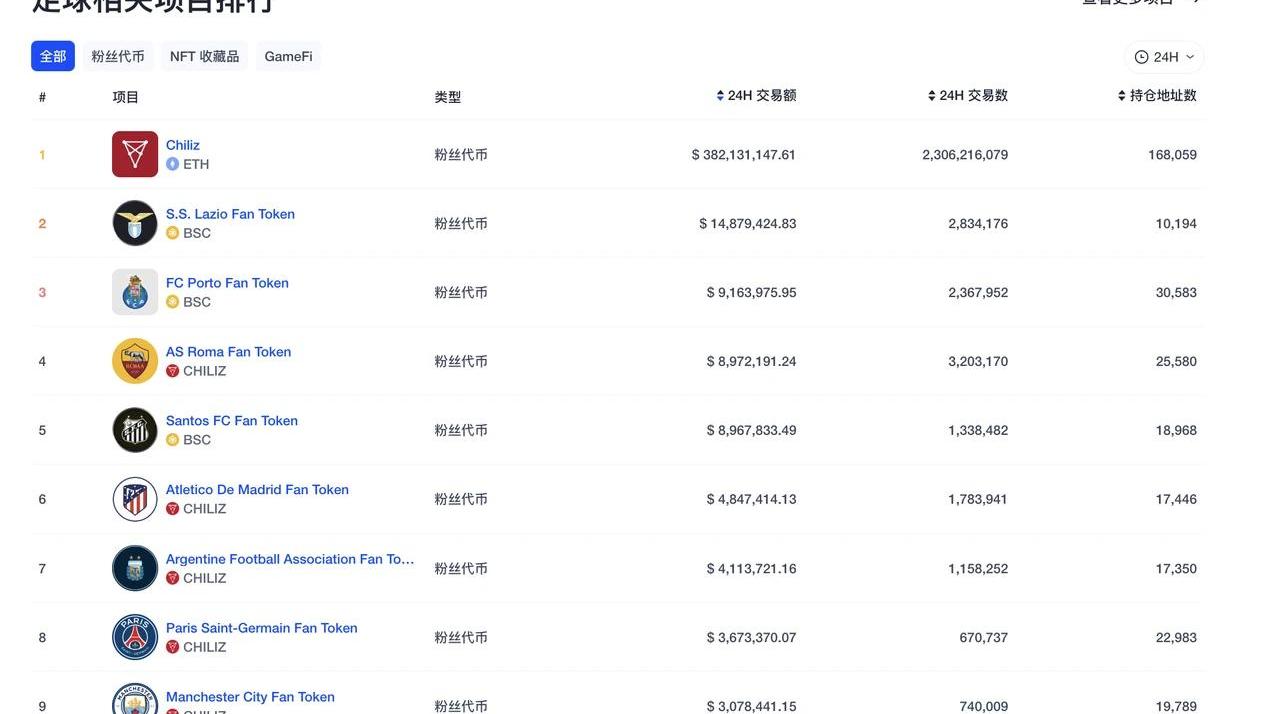1280x714 pixels.
Task: Click the $ 3,673,370.07 volume value
Action: coord(752,638)
